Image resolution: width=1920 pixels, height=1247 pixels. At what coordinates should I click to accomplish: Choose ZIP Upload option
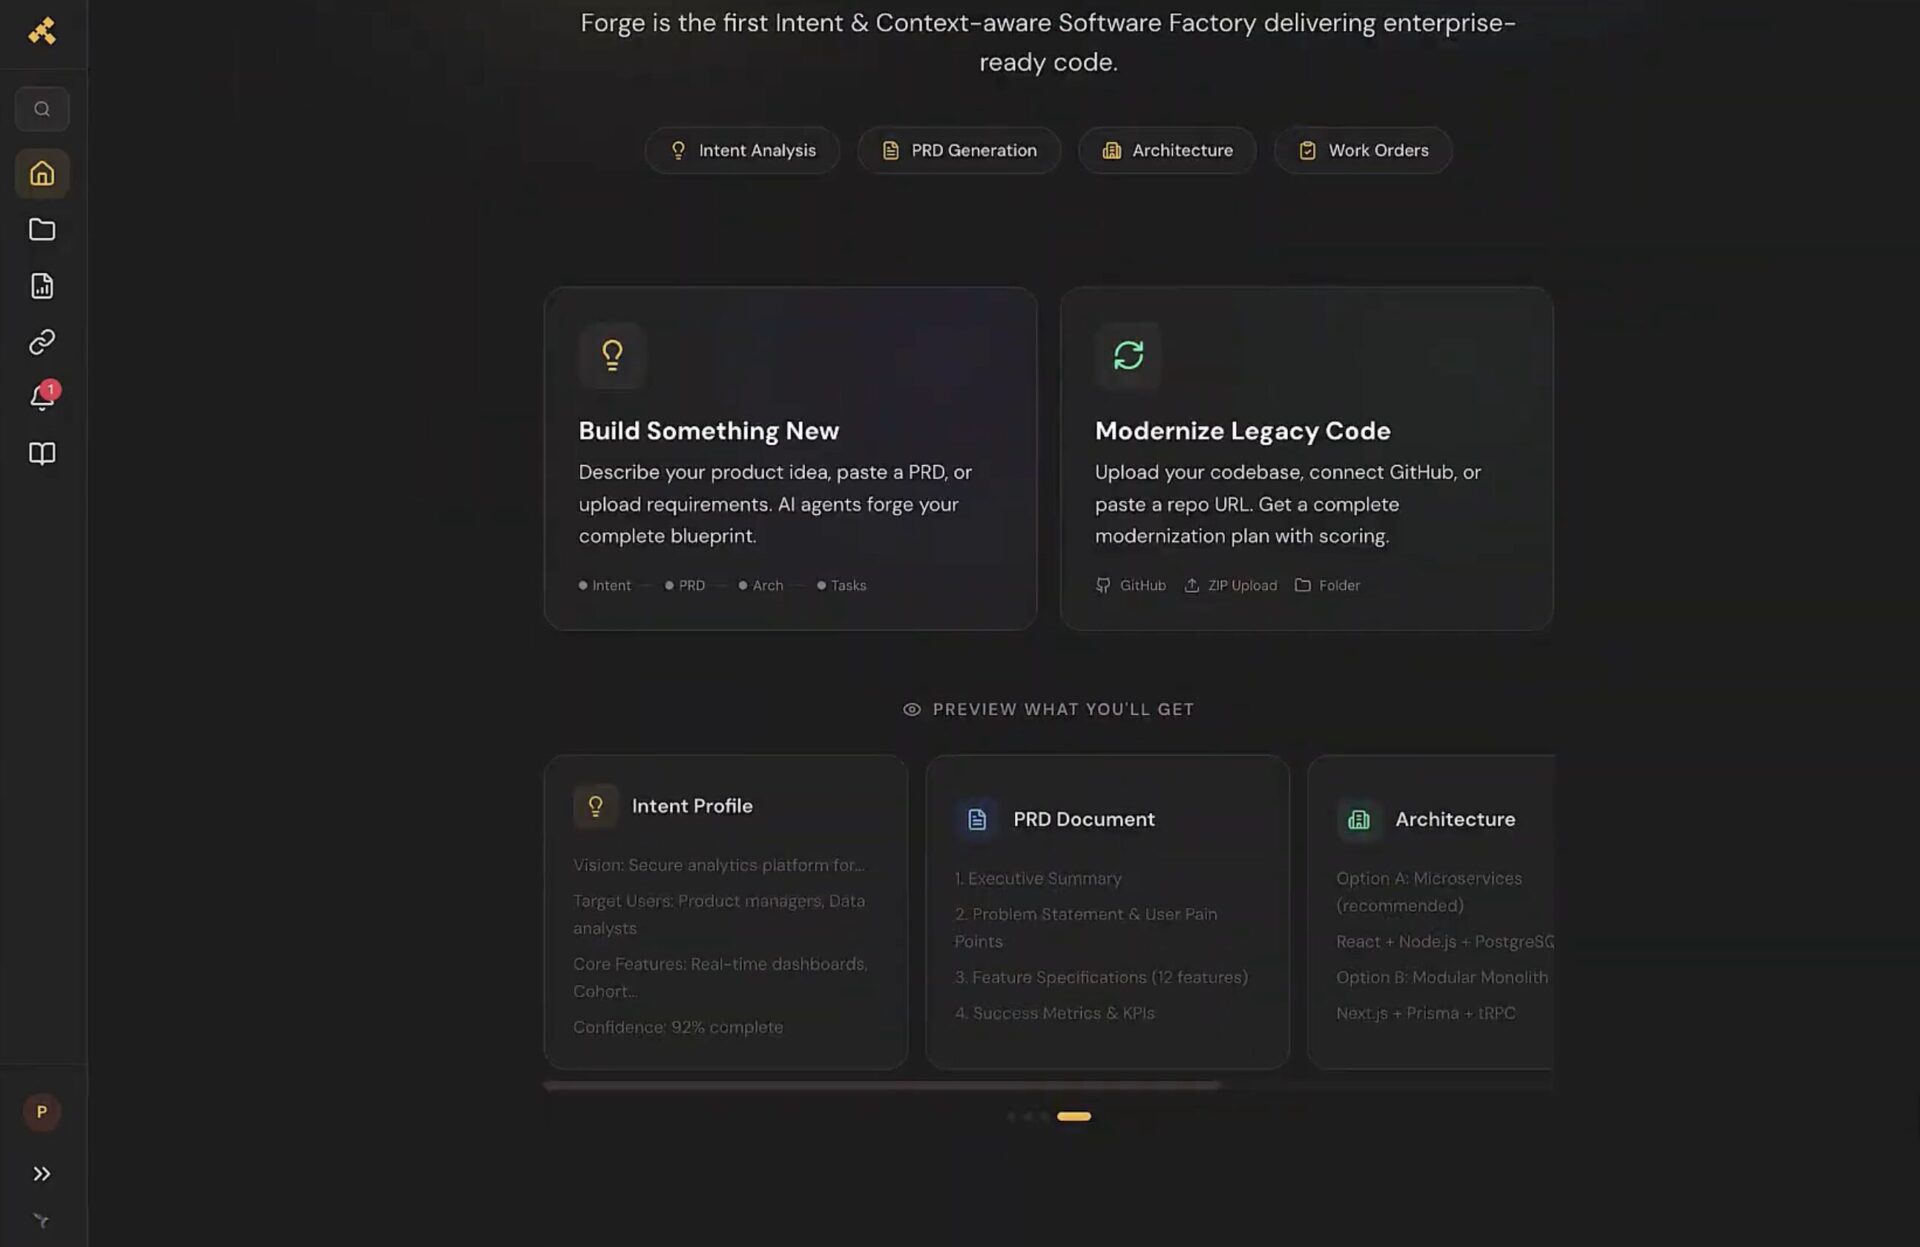[x=1230, y=585]
